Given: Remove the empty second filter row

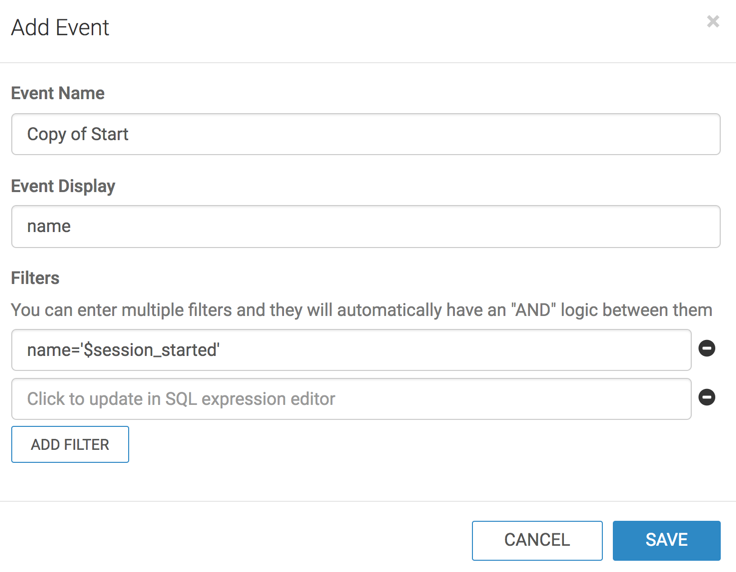Looking at the screenshot, I should coord(707,397).
